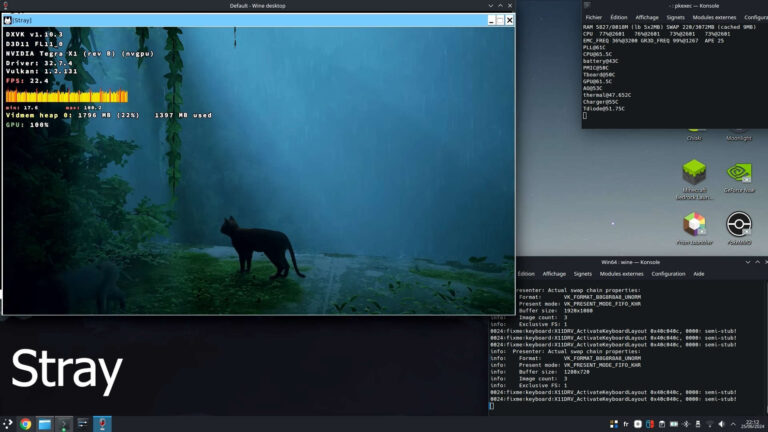
Task: Open Affichage menu in pkexec Konsole
Action: [x=647, y=17]
